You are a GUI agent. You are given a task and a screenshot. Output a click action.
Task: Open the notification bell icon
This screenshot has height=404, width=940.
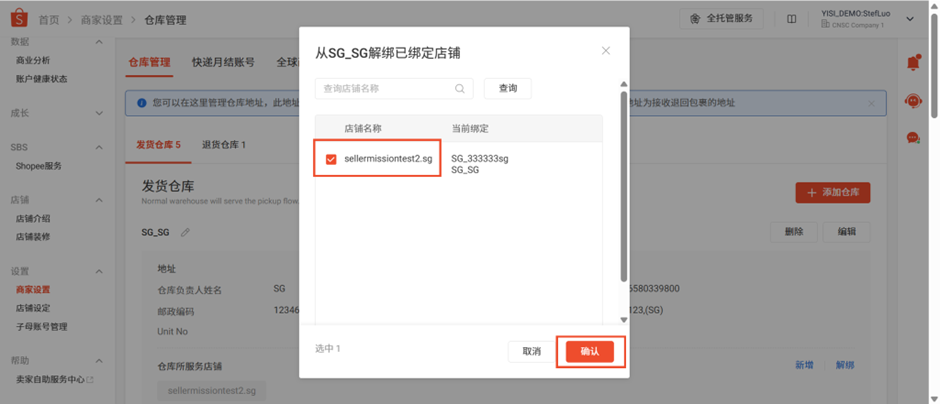(x=913, y=62)
